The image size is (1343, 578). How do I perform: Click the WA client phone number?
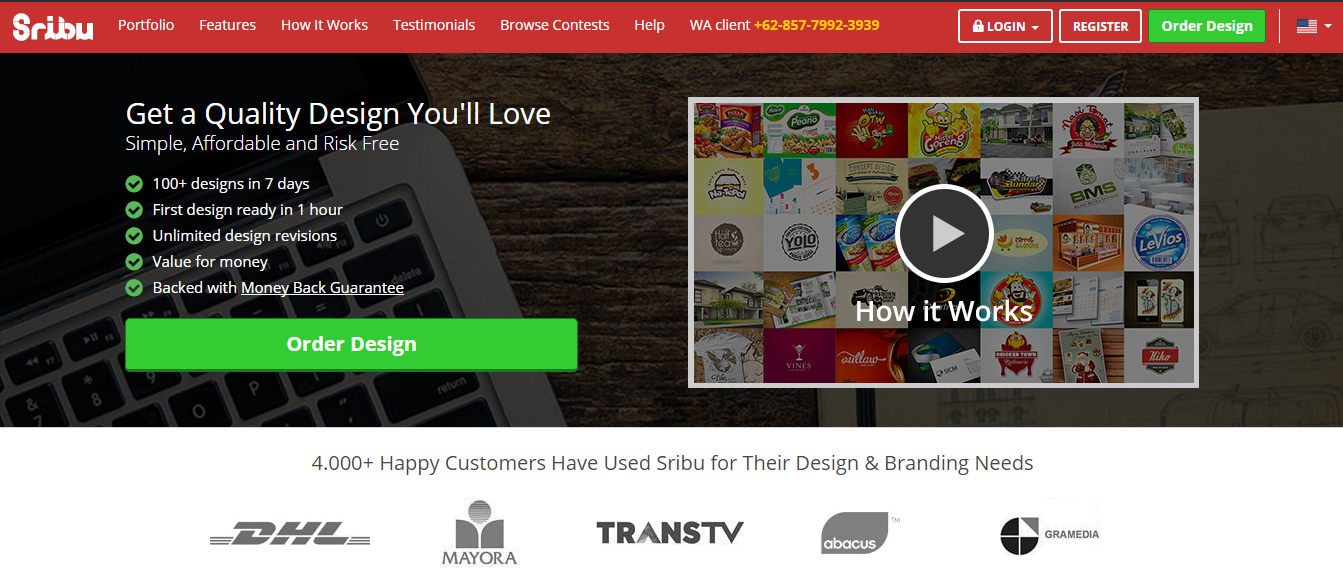817,25
